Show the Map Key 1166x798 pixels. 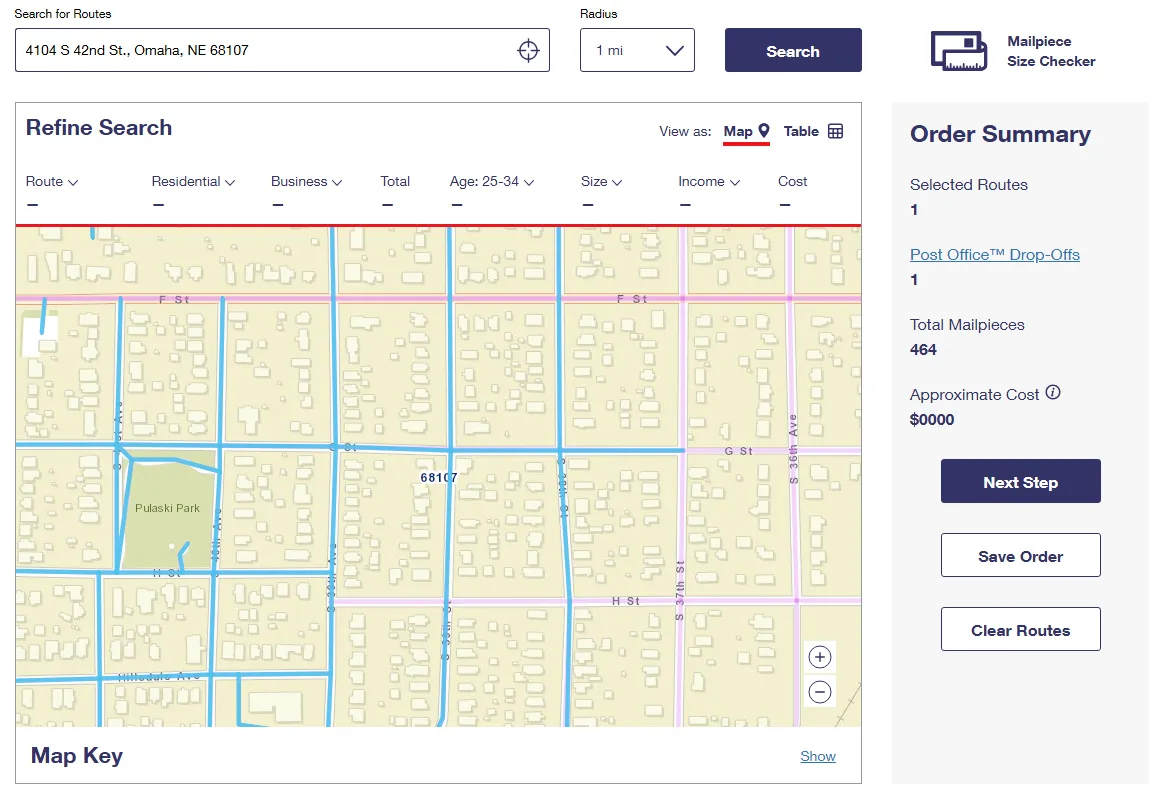click(817, 757)
